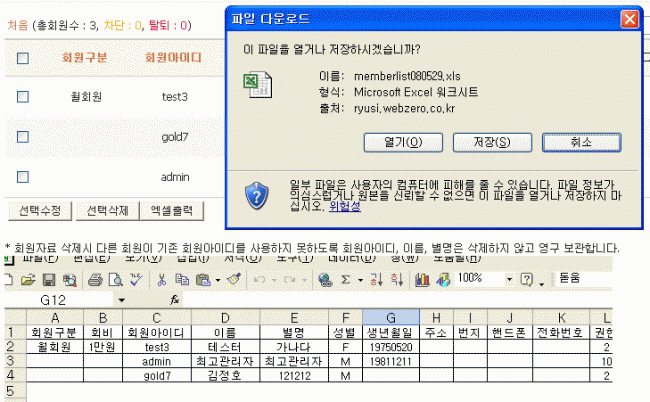This screenshot has height=402, width=650.
Task: Click the Drawing toolbar icon
Action: (443, 280)
